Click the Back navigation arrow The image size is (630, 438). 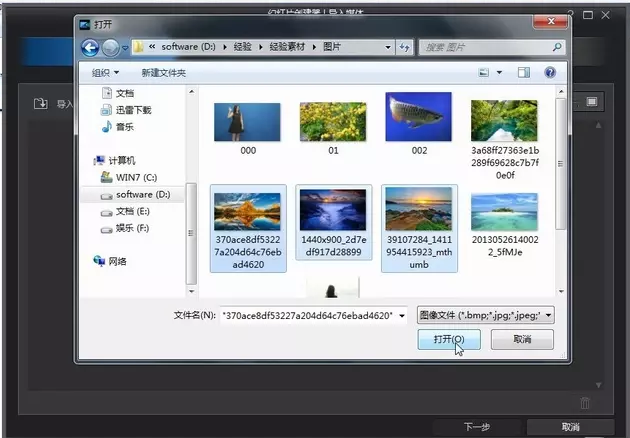tap(90, 48)
